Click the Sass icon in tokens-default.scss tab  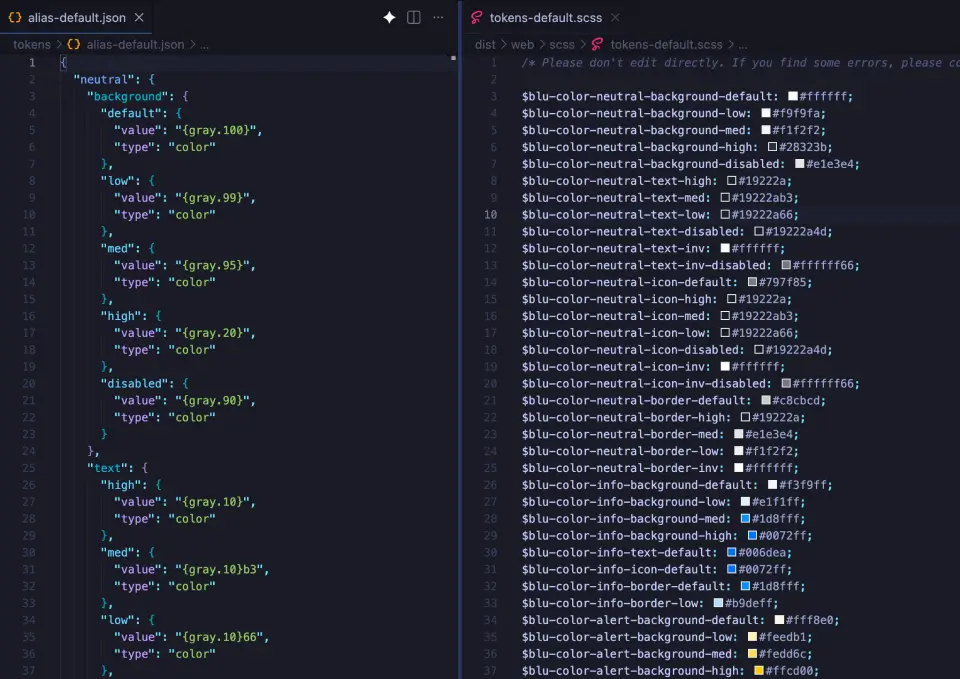click(x=476, y=18)
